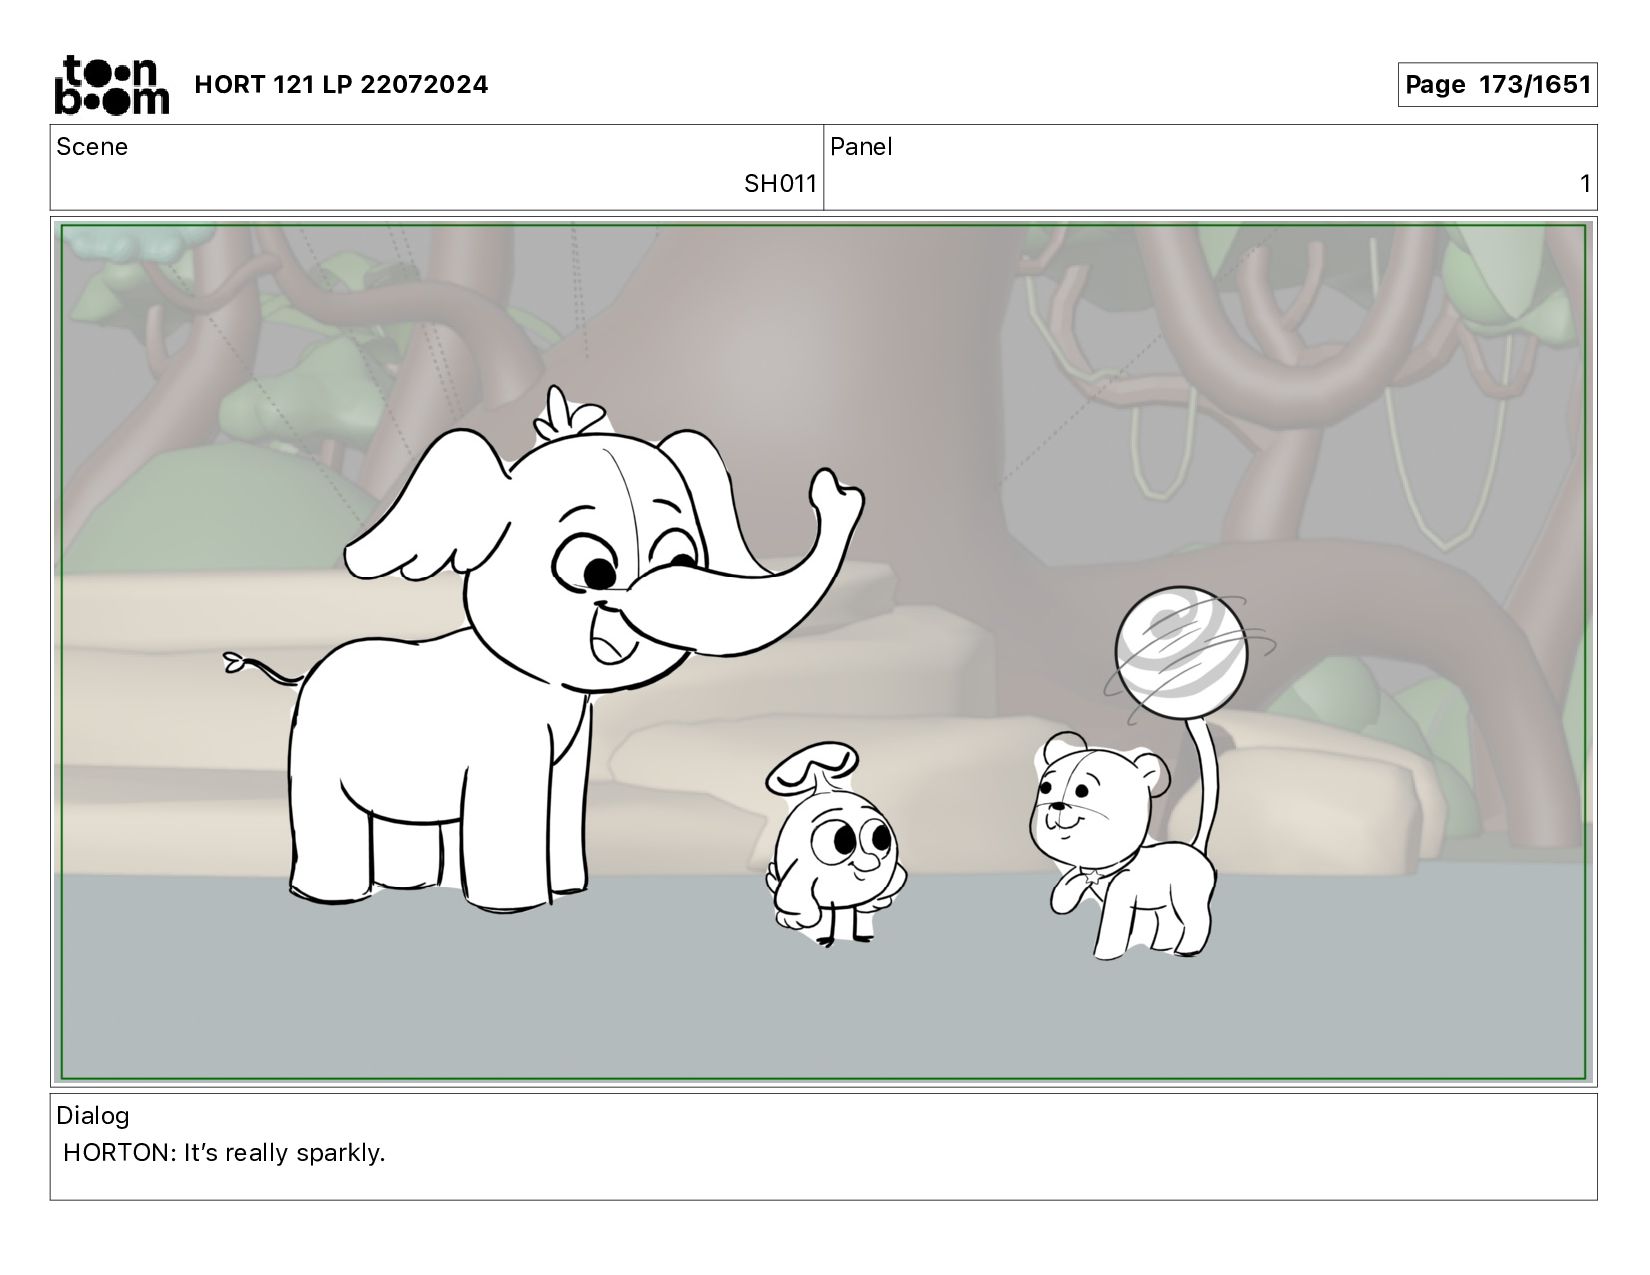
Task: Click the swirled ball on the cub's tail
Action: 1182,654
